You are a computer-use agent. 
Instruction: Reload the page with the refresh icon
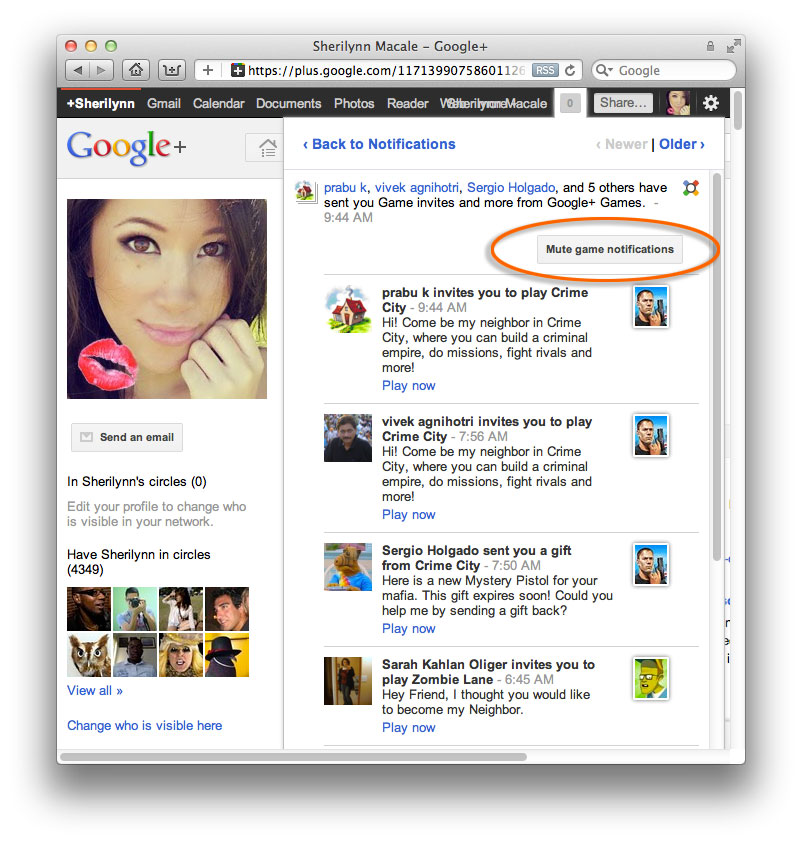pyautogui.click(x=570, y=70)
